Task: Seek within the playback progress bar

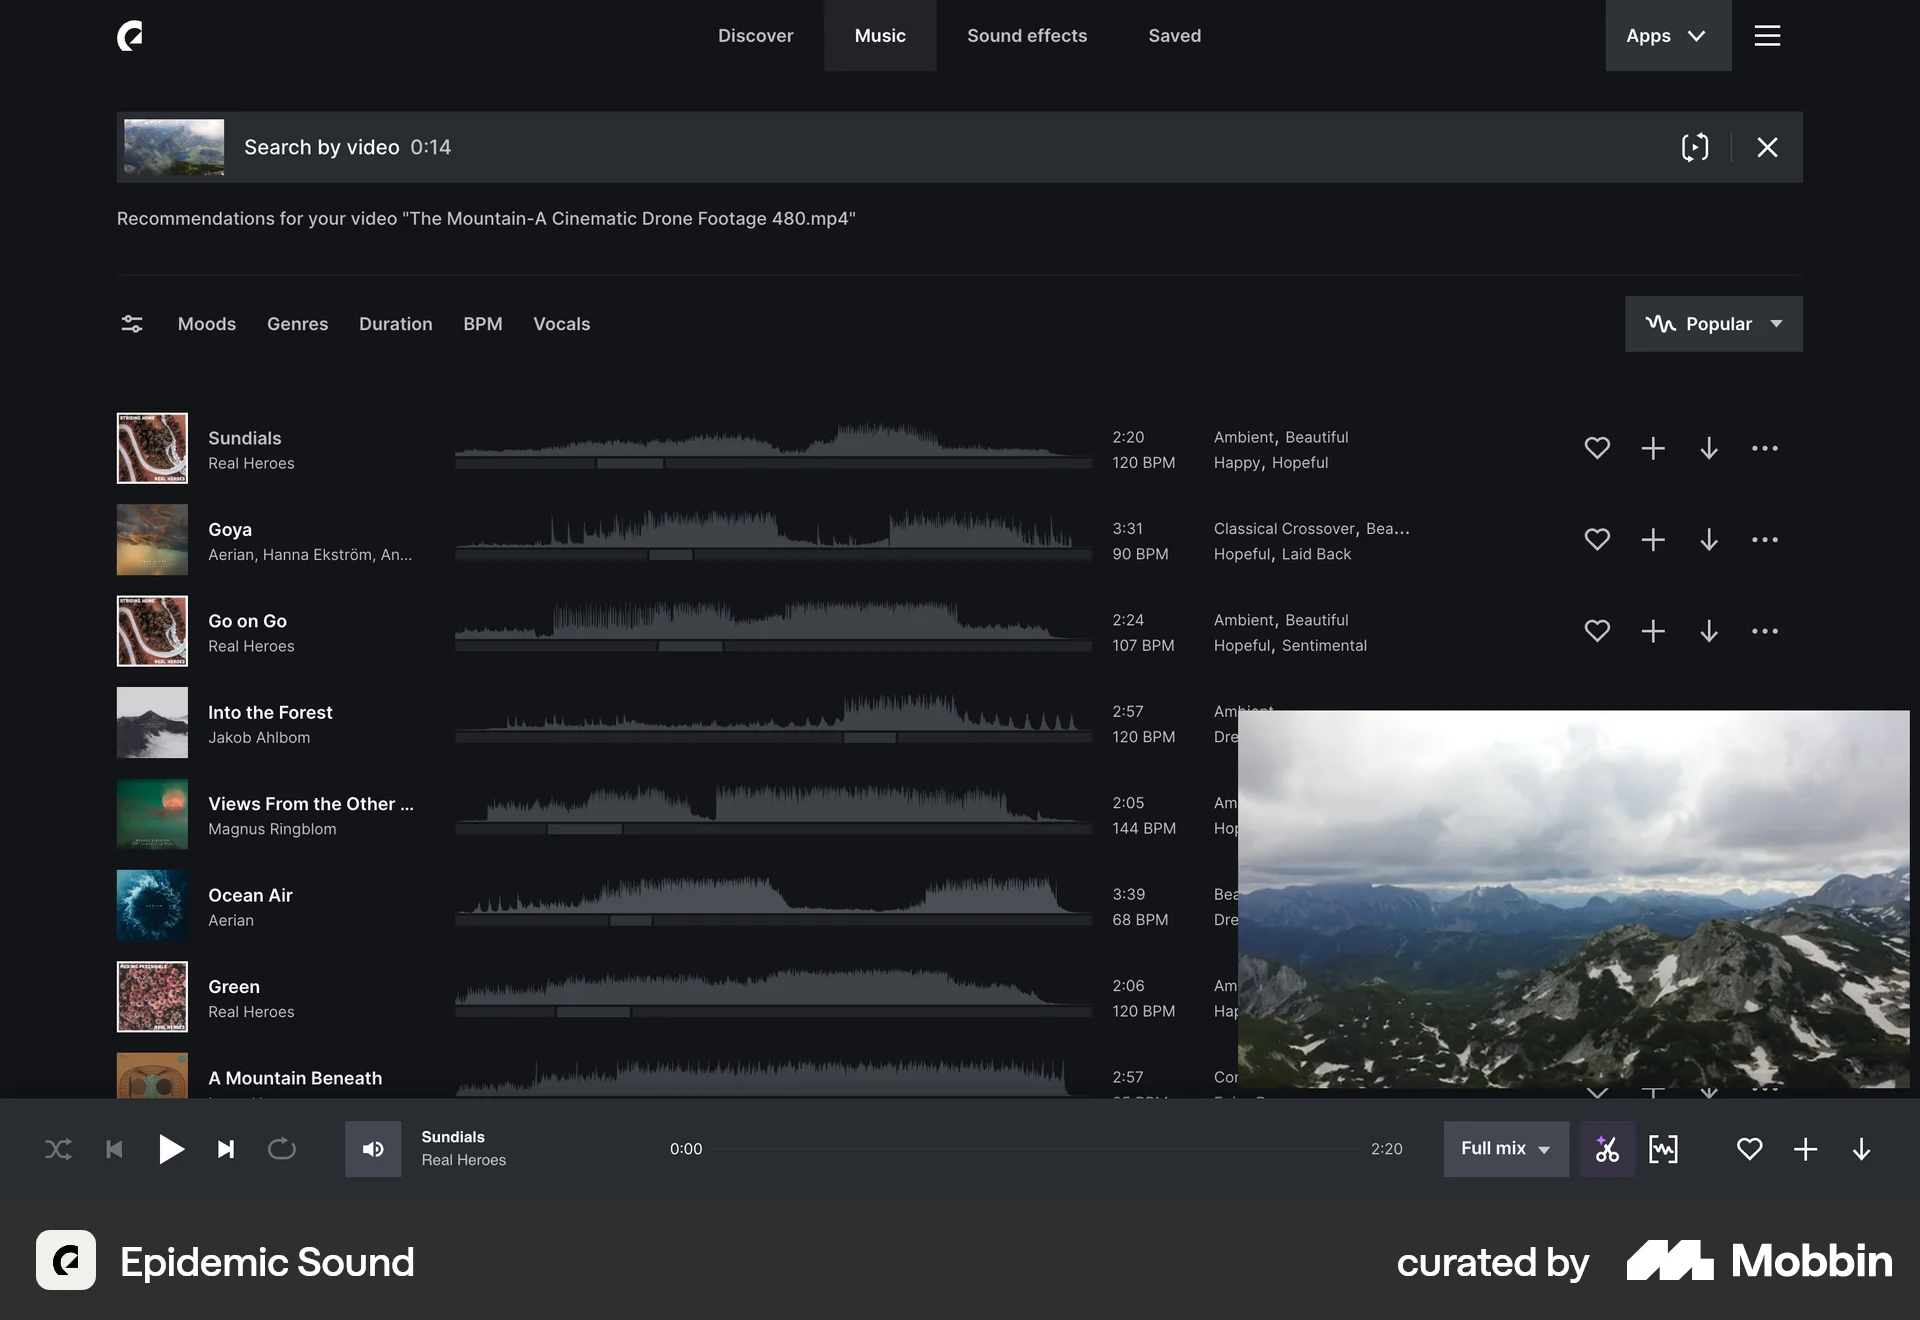Action: coord(1035,1149)
